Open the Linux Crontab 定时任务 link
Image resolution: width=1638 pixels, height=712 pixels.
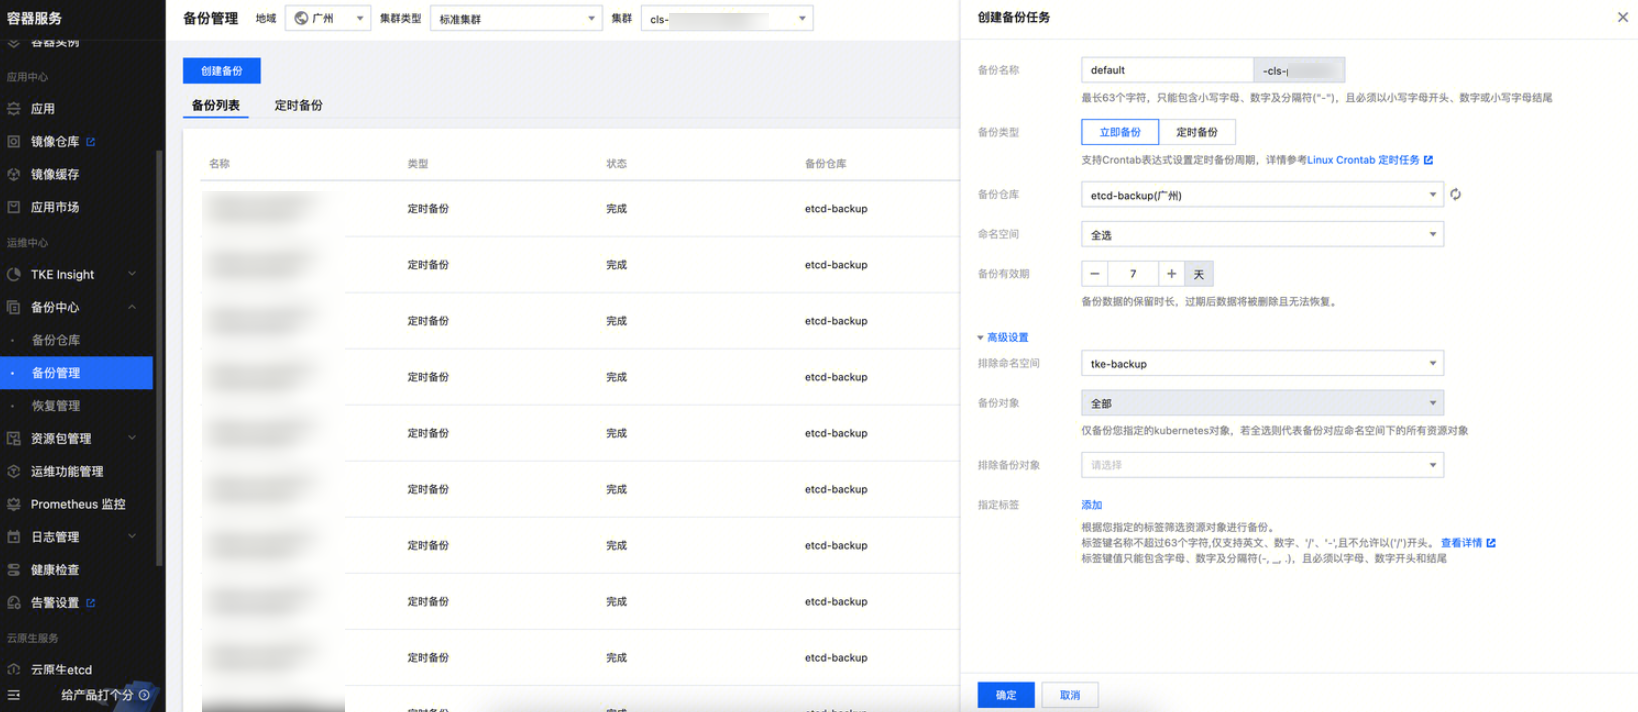(x=1363, y=160)
